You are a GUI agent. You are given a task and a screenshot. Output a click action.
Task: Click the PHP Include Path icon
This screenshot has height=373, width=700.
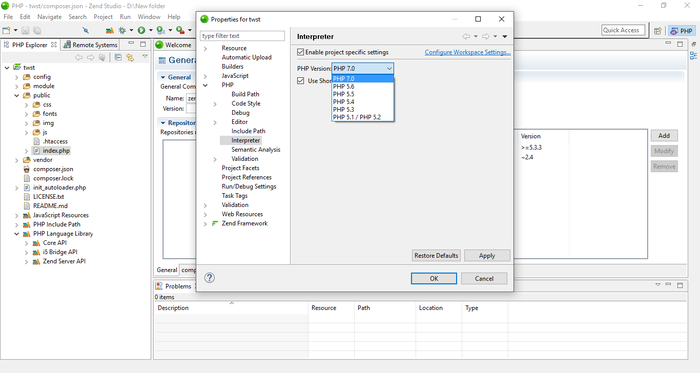pos(27,224)
